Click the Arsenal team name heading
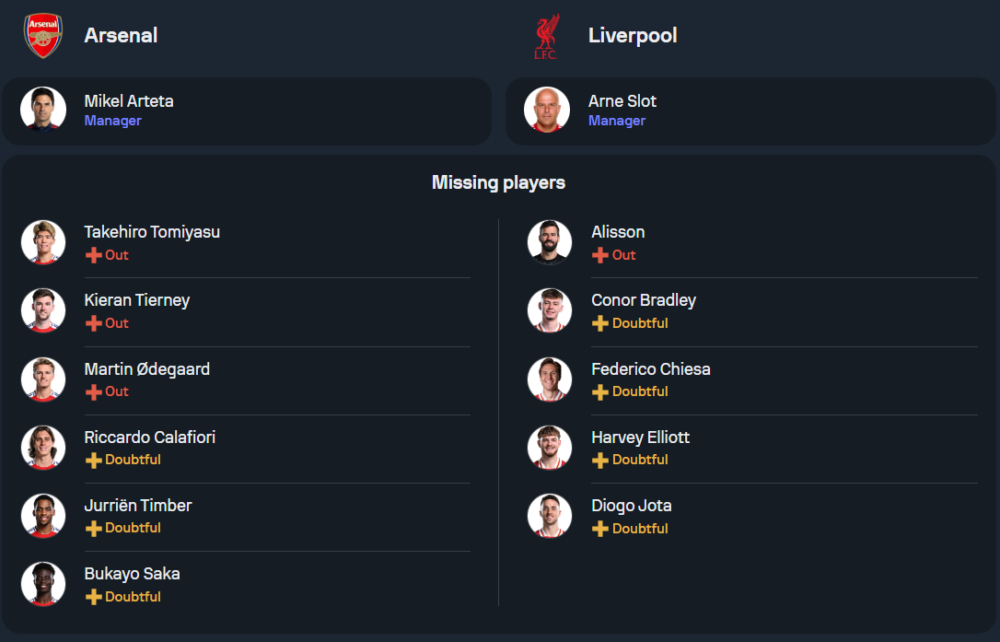 coord(121,35)
